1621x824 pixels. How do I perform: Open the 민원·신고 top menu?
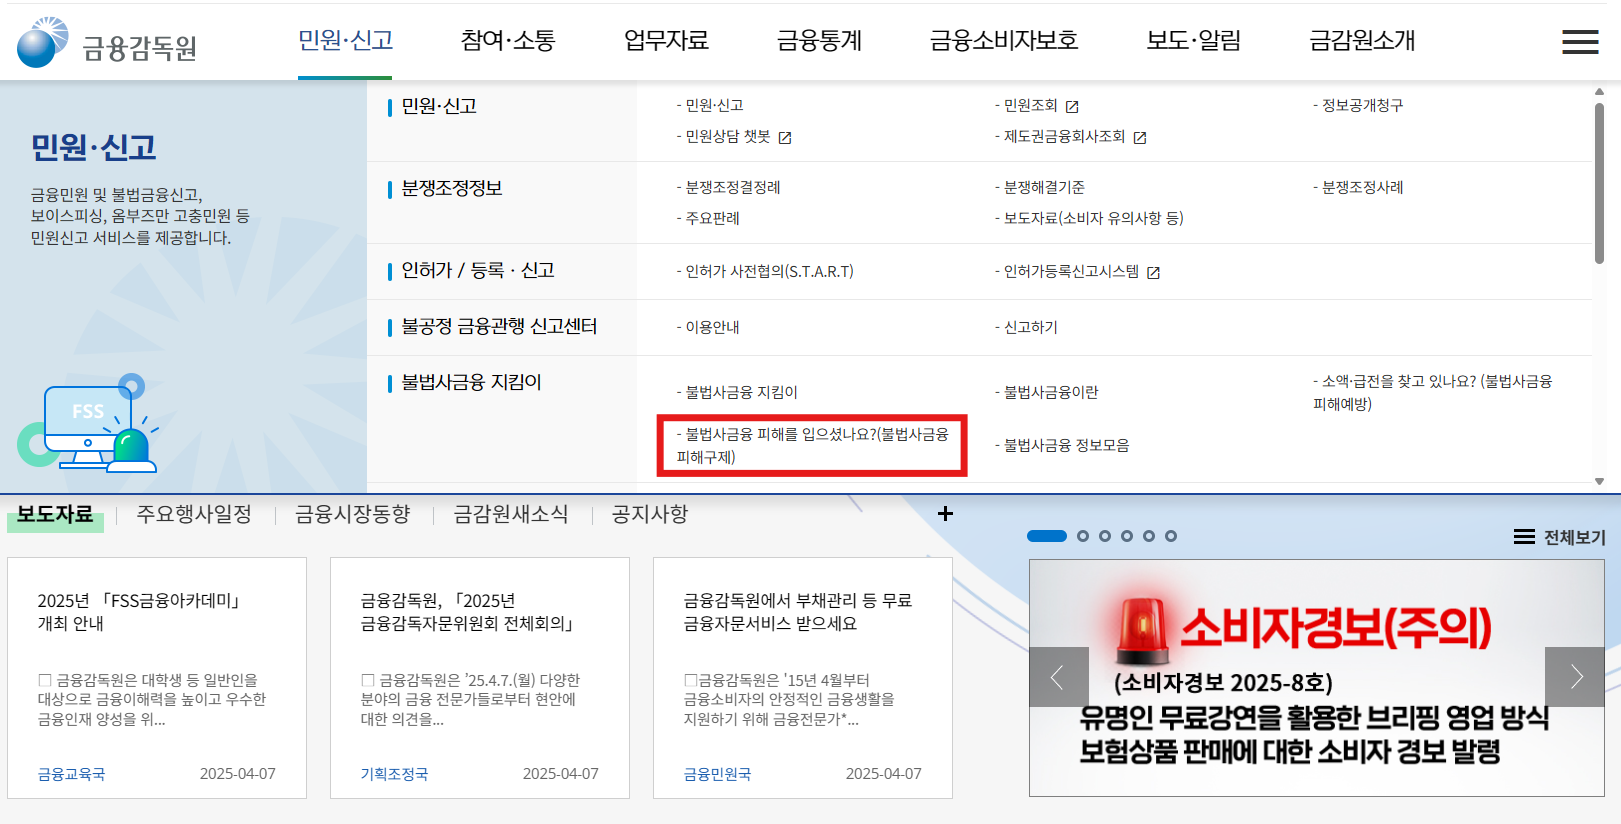[345, 40]
